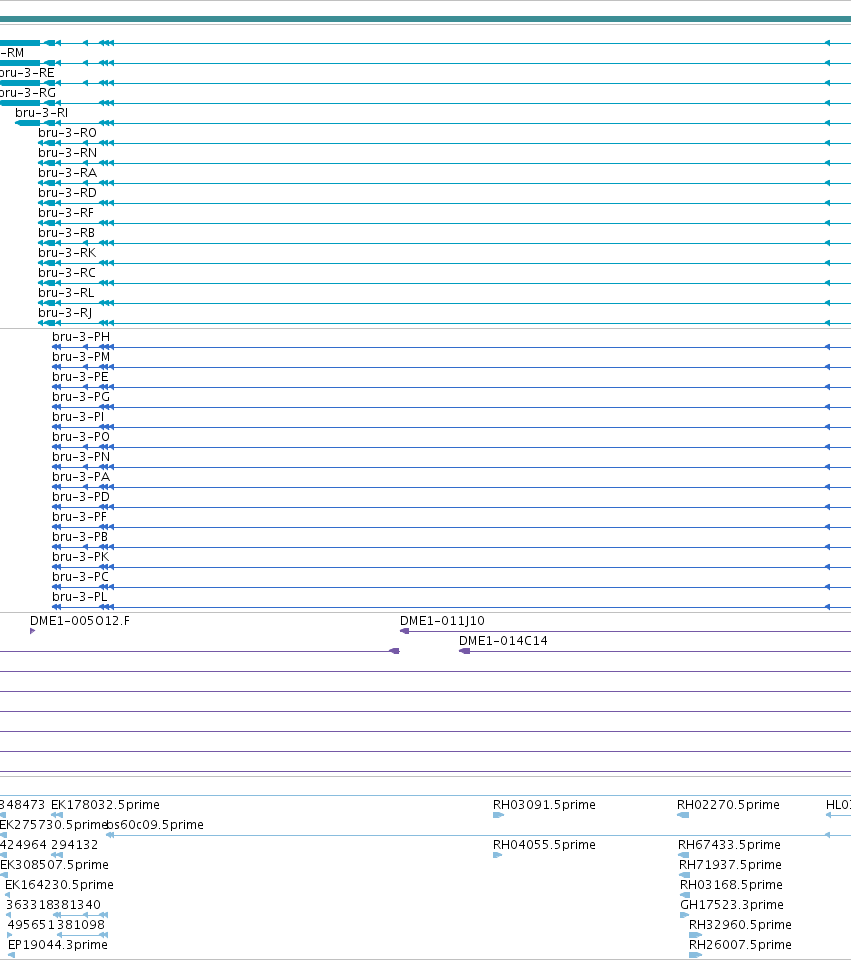Viewport: 851px width, 960px height.
Task: Open EST RH26007.5prime
Action: pos(740,945)
